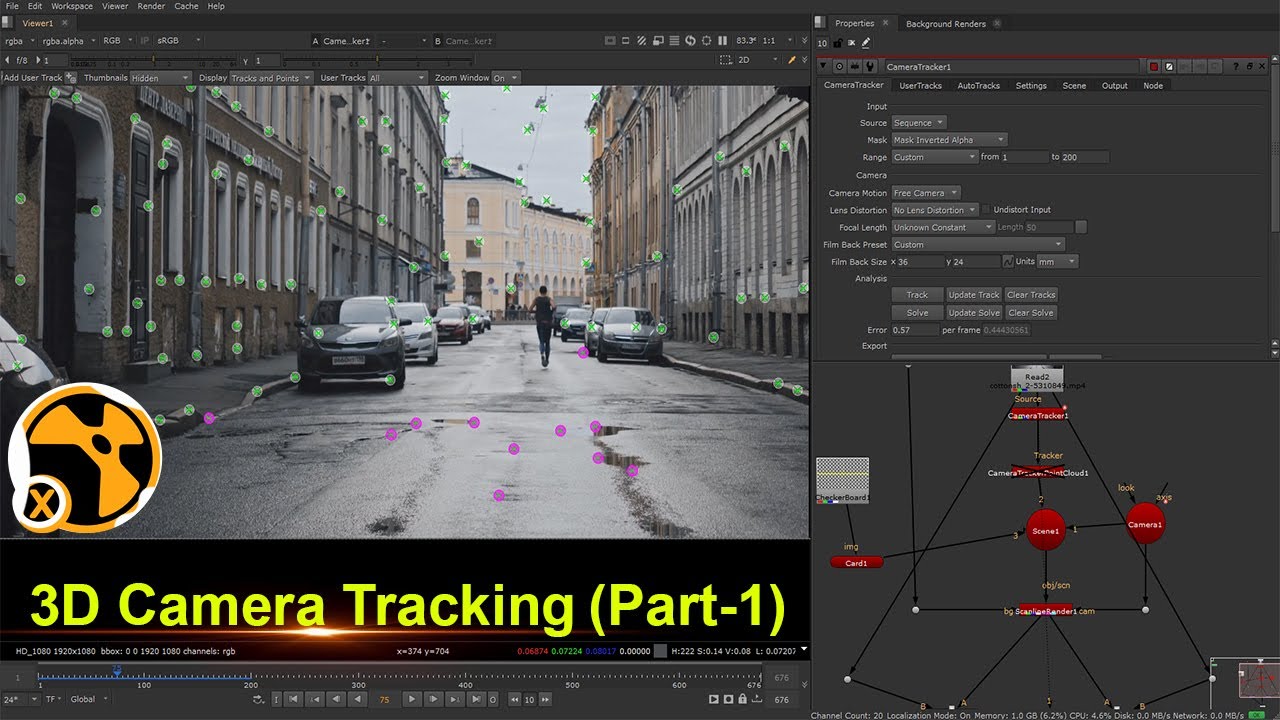Open the Workspace menu

72,6
